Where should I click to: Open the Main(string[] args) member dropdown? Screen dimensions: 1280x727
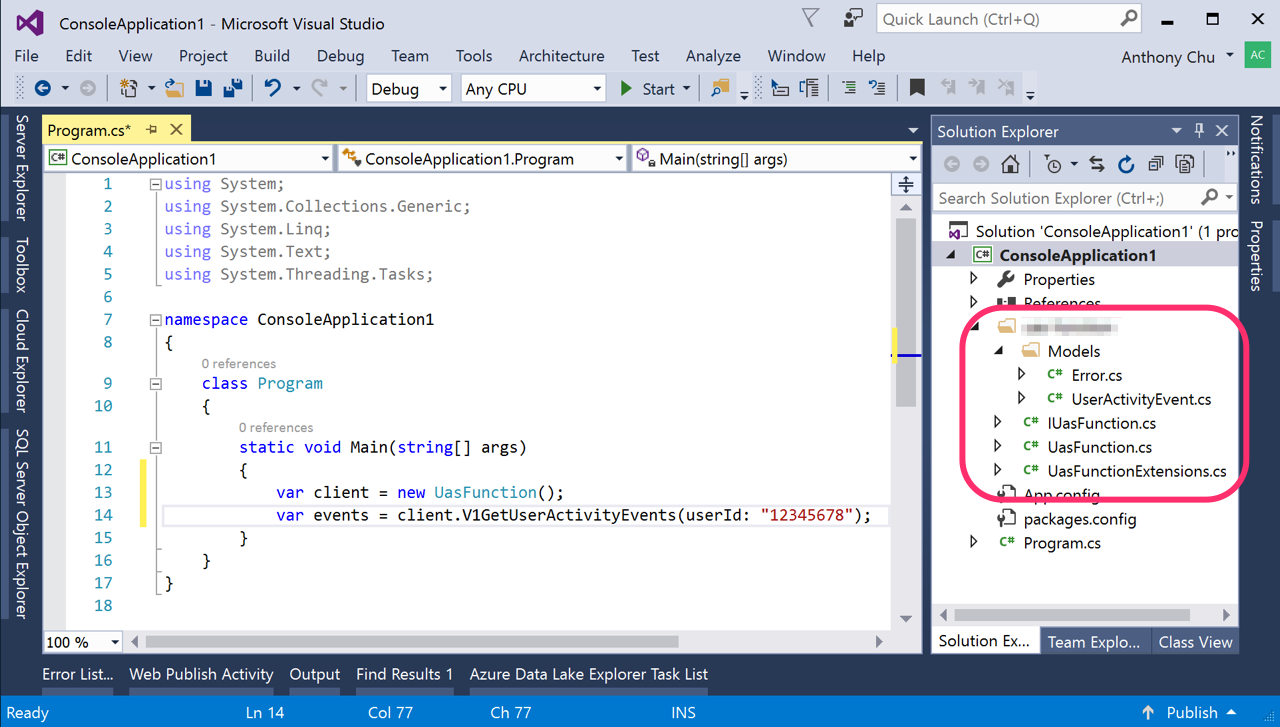tap(913, 159)
